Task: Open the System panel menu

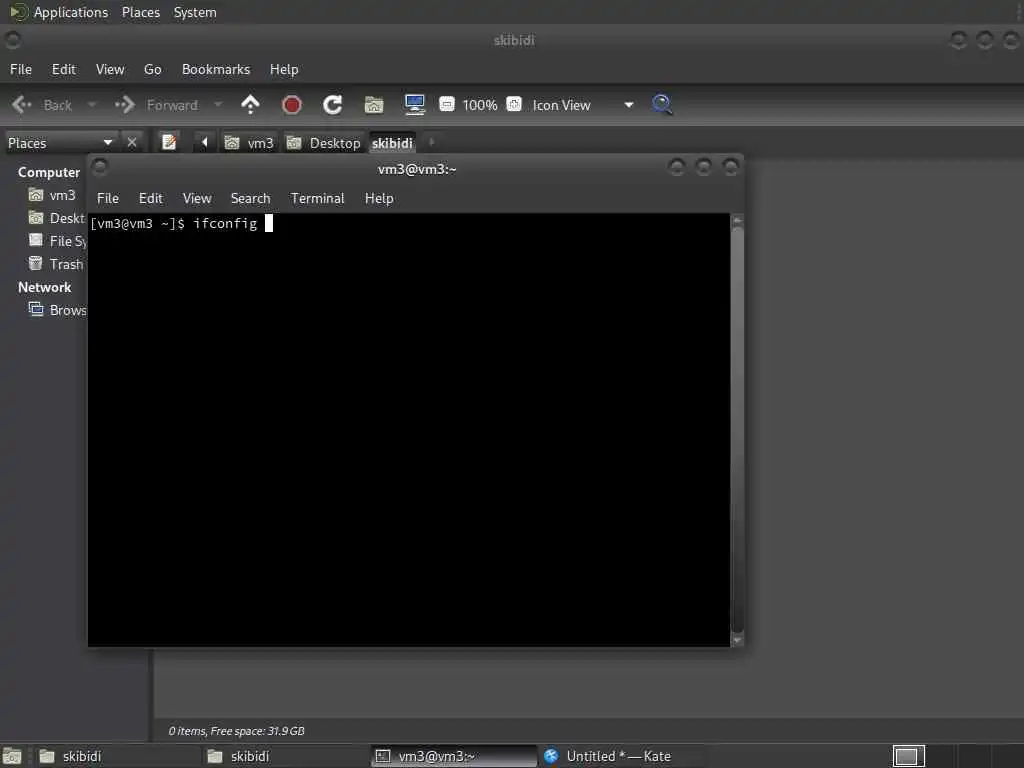Action: 195,12
